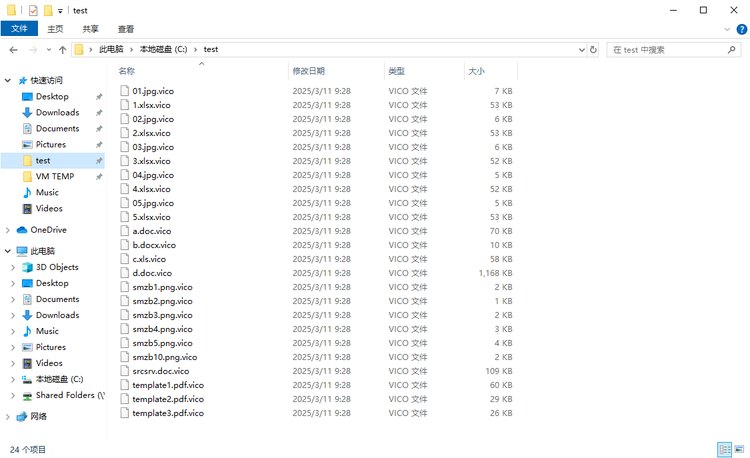The height and width of the screenshot is (458, 750).
Task: Click the Back navigation arrow
Action: tap(14, 49)
